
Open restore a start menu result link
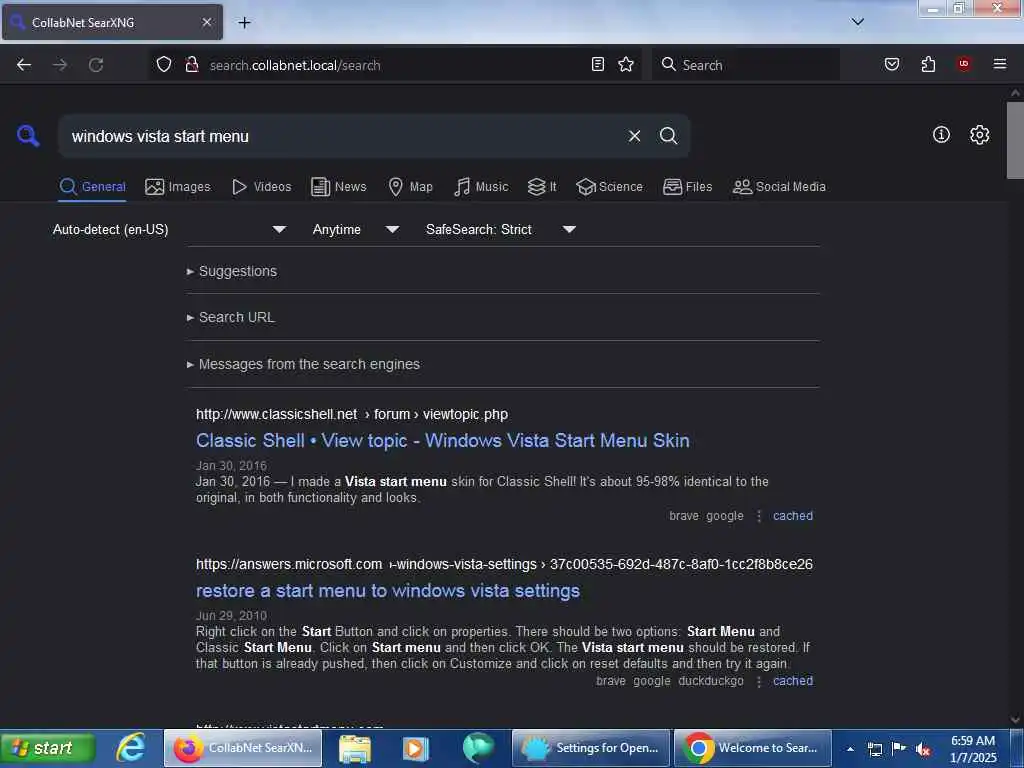click(388, 591)
